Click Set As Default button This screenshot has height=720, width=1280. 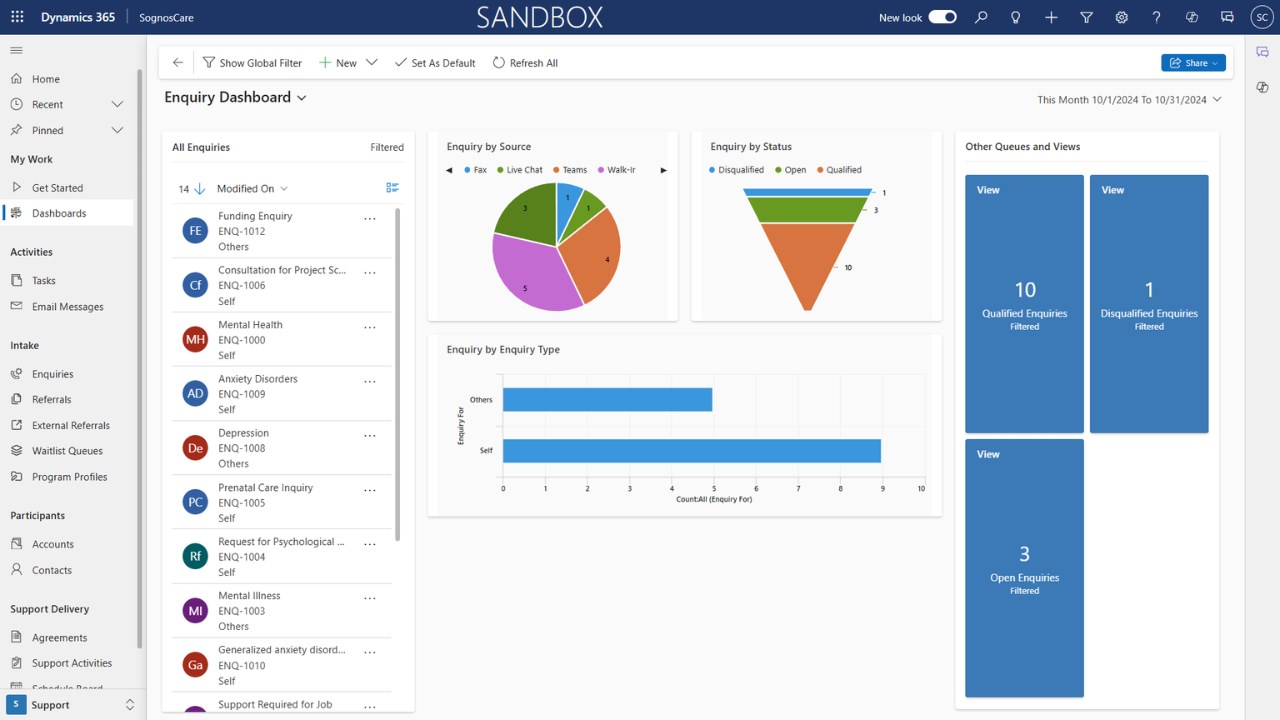coord(435,62)
